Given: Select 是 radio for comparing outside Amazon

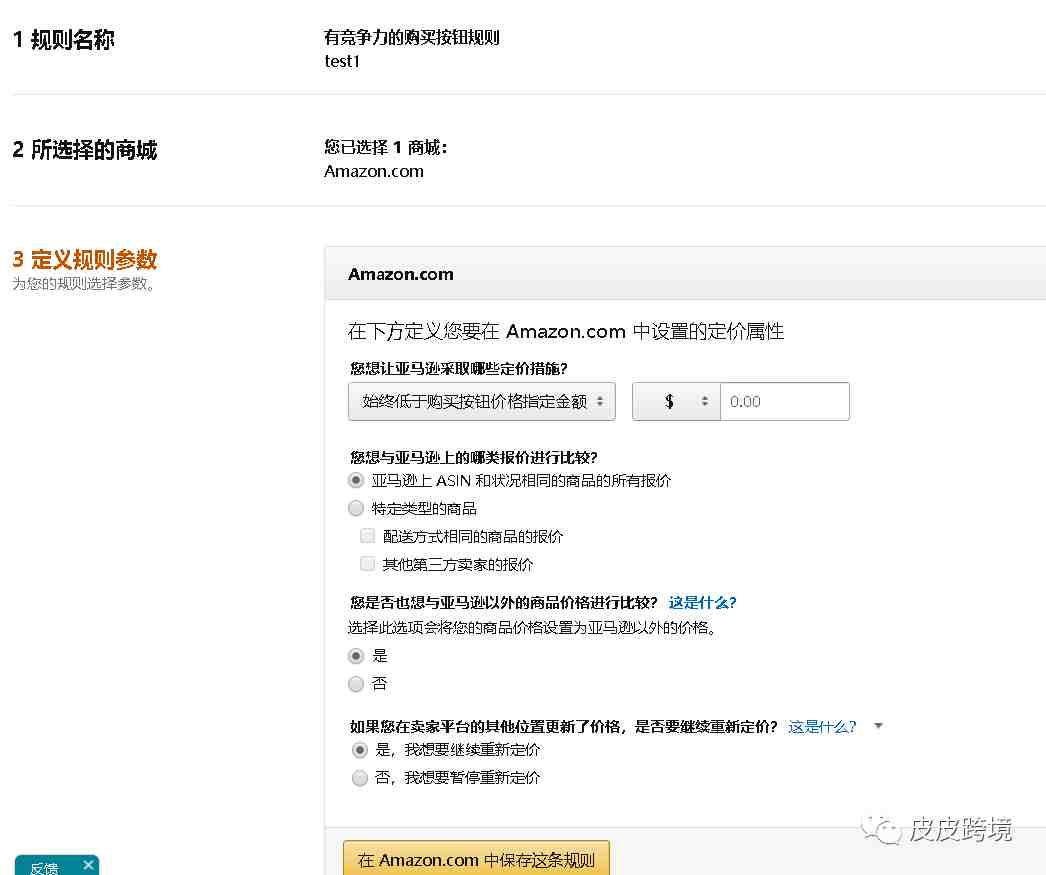Looking at the screenshot, I should click(x=356, y=656).
